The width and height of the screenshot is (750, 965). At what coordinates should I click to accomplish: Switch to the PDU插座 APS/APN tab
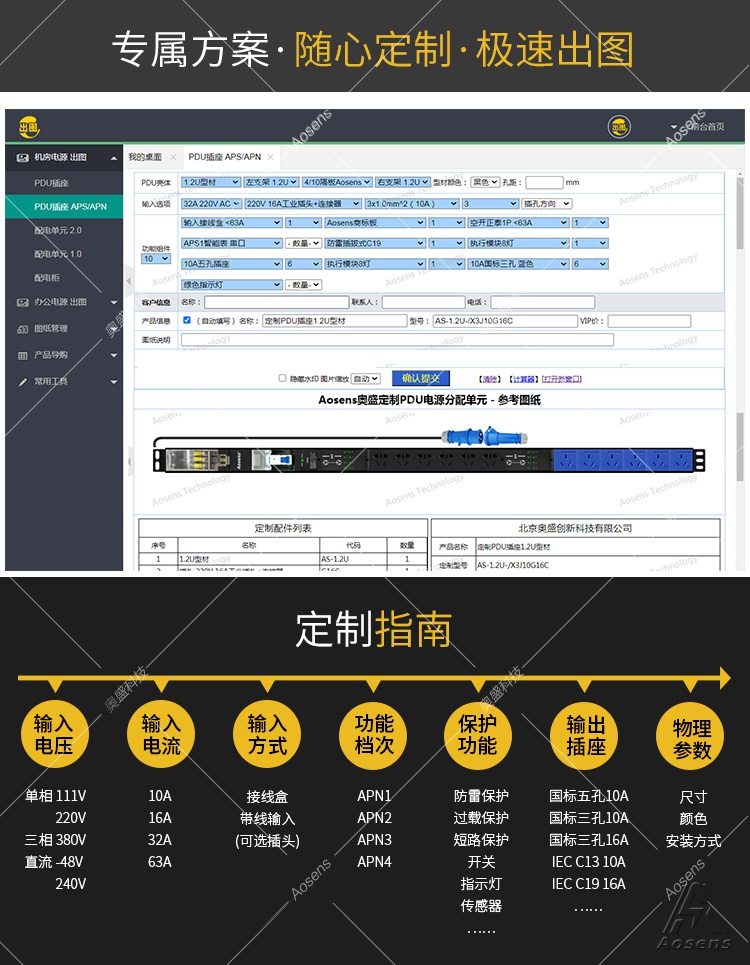[x=225, y=157]
